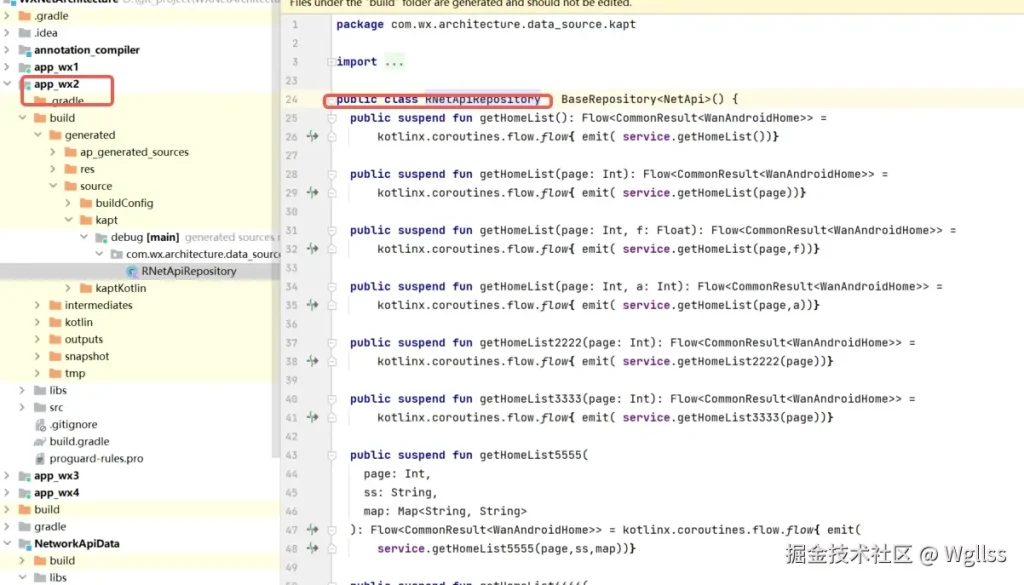Viewport: 1024px width, 585px height.
Task: Click line number 24 in the gutter
Action: [x=290, y=99]
